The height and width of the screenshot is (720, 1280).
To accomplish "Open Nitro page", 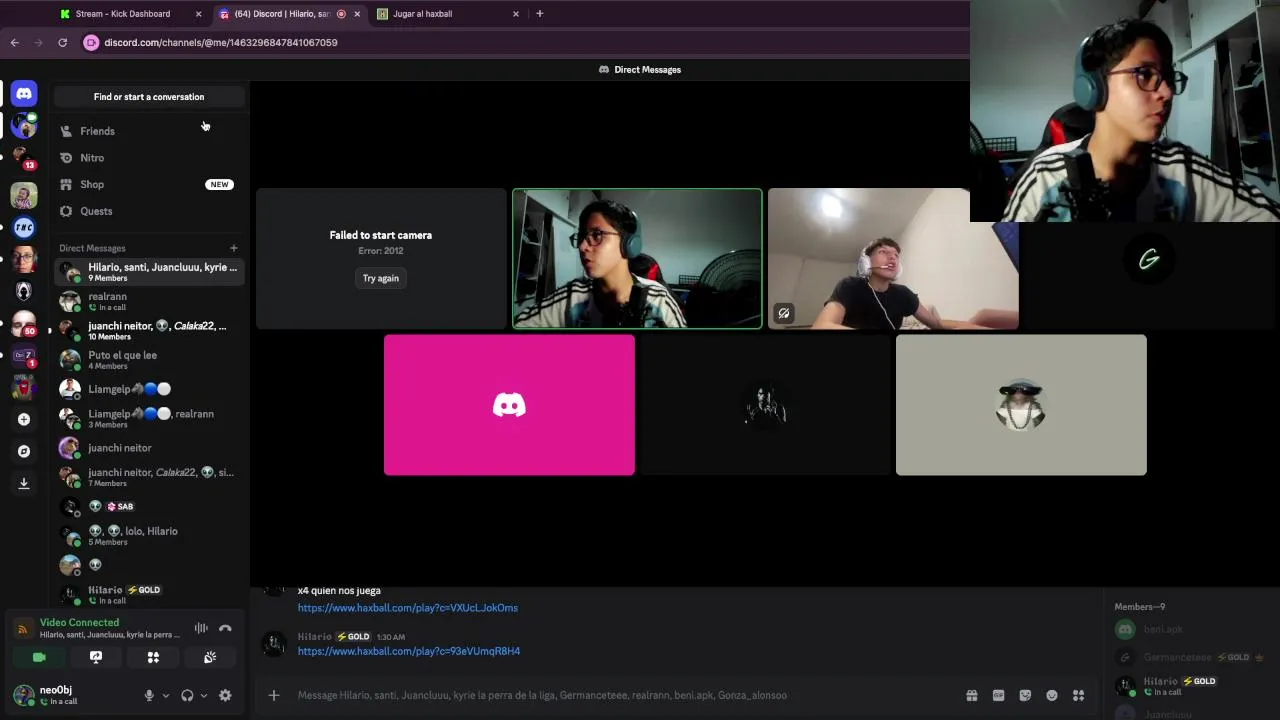I will (148, 158).
